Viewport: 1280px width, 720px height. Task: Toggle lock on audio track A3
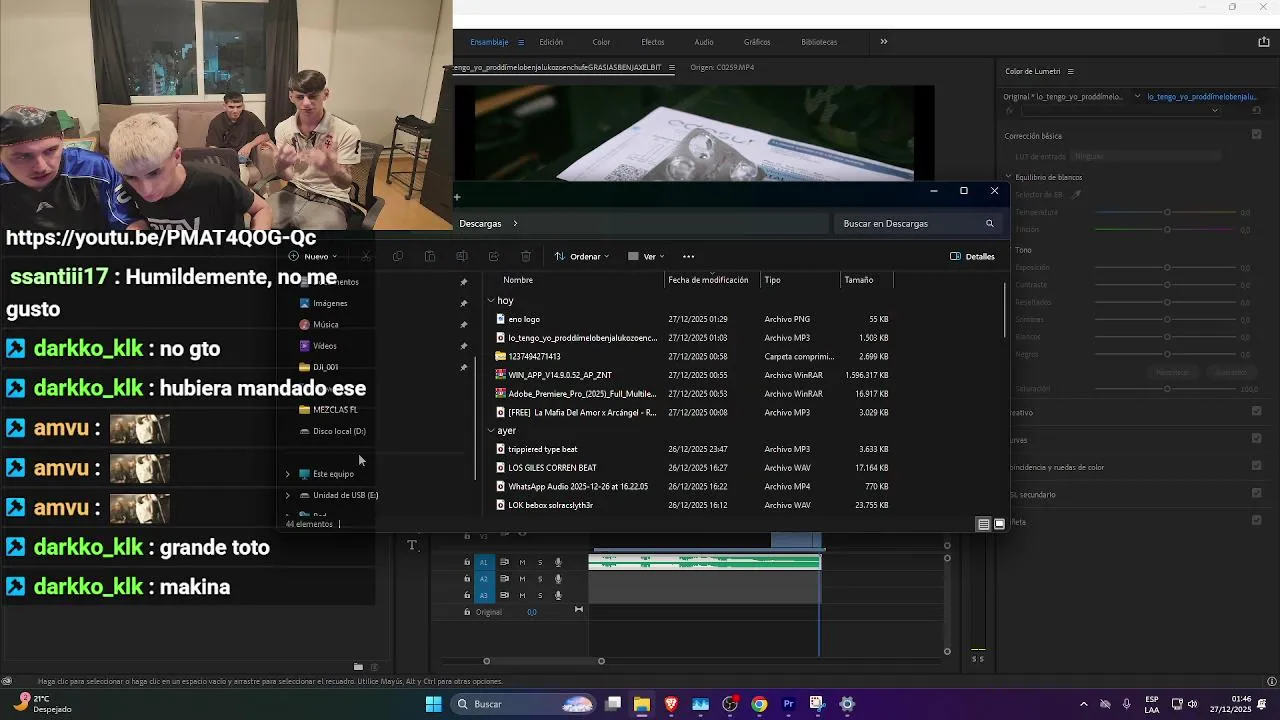[467, 595]
